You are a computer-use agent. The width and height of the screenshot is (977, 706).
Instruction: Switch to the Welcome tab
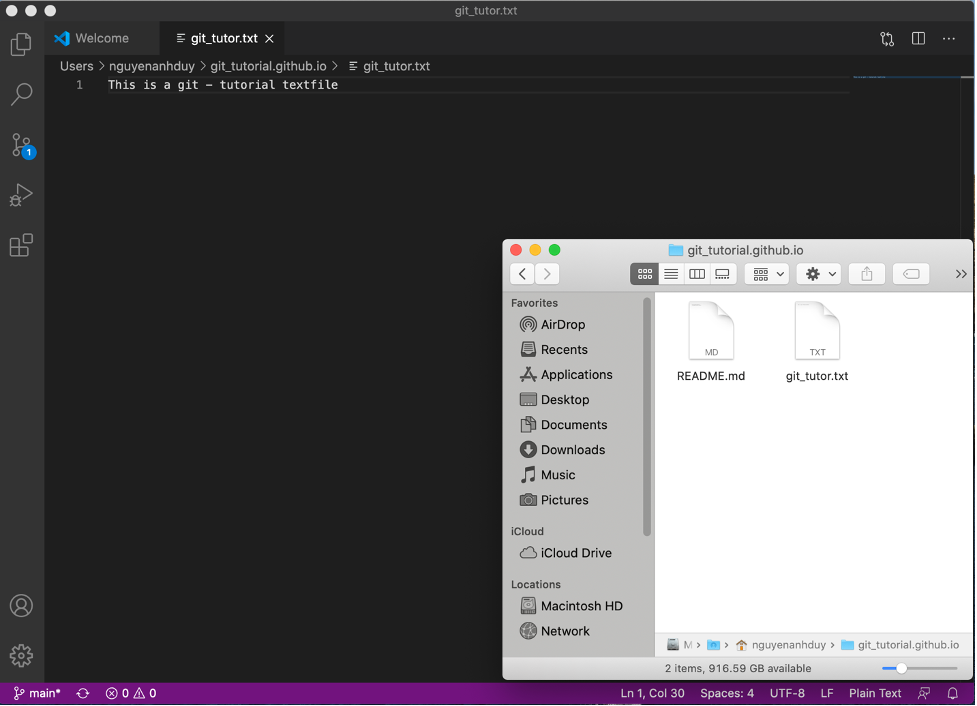(x=101, y=39)
